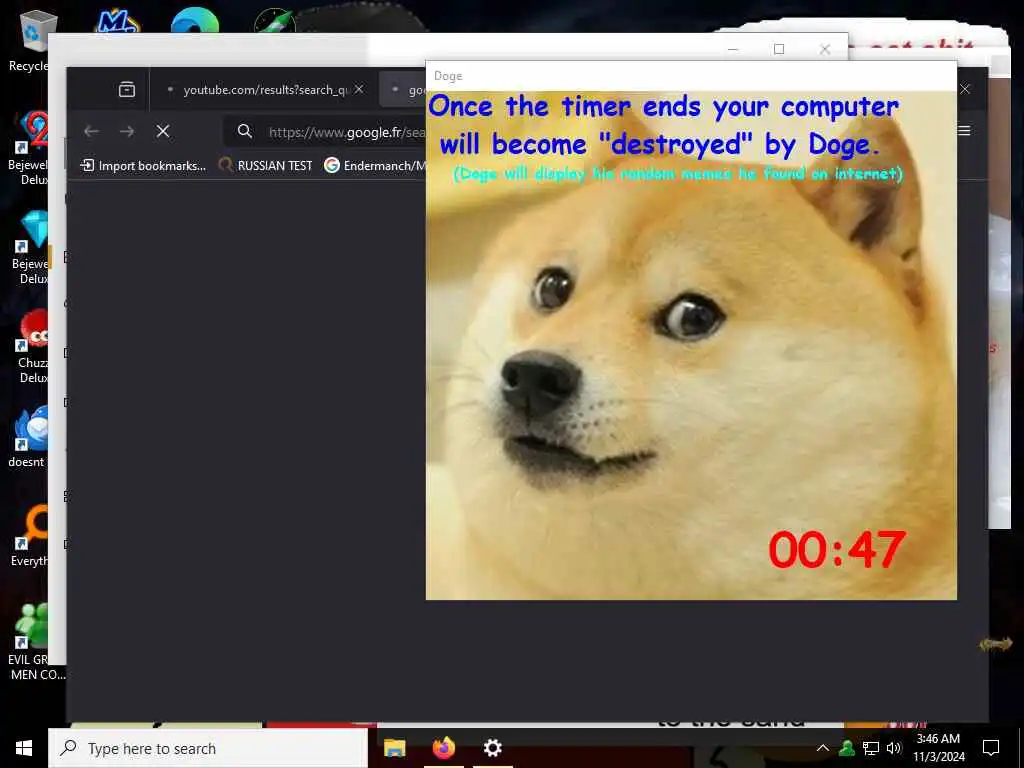This screenshot has width=1024, height=768.
Task: Open Settings gear on taskbar
Action: [x=493, y=748]
